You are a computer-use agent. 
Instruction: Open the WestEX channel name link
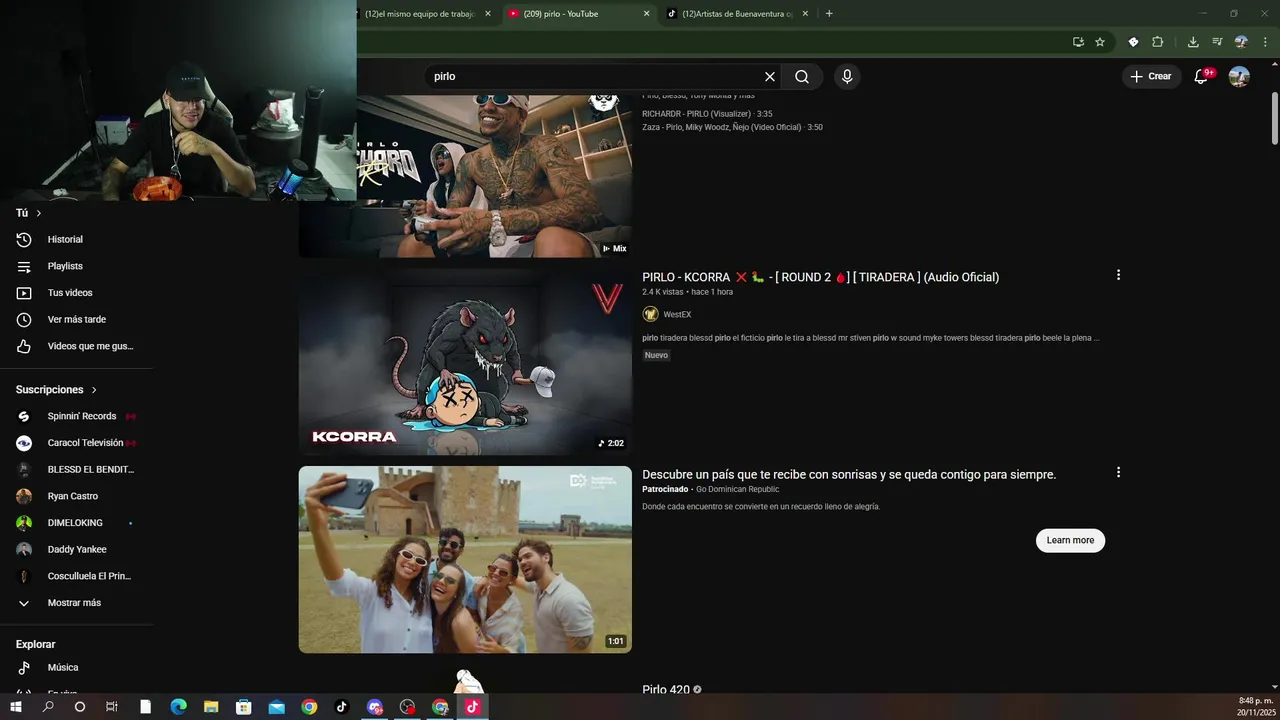[x=677, y=315]
